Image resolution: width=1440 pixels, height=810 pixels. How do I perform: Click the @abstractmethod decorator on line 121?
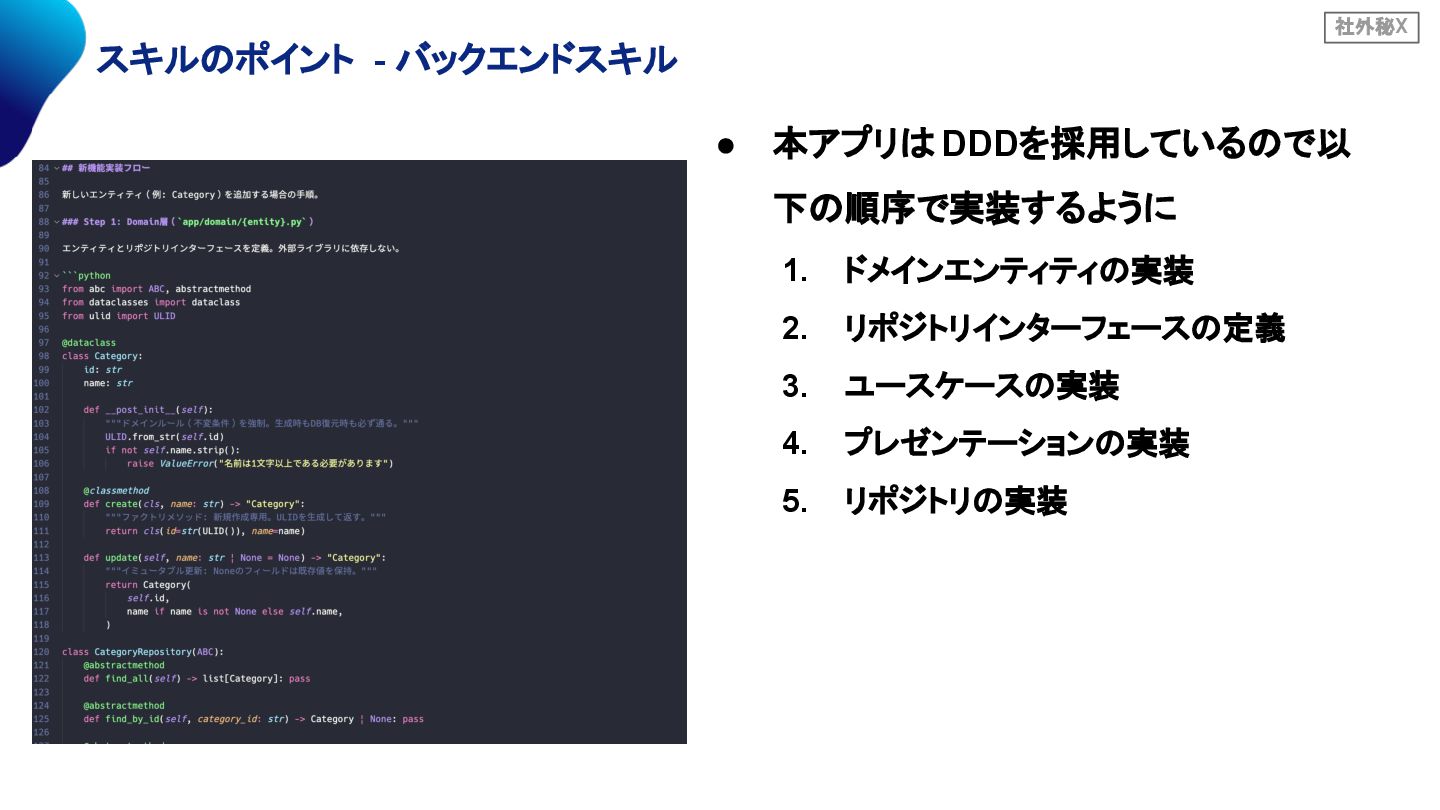[124, 665]
